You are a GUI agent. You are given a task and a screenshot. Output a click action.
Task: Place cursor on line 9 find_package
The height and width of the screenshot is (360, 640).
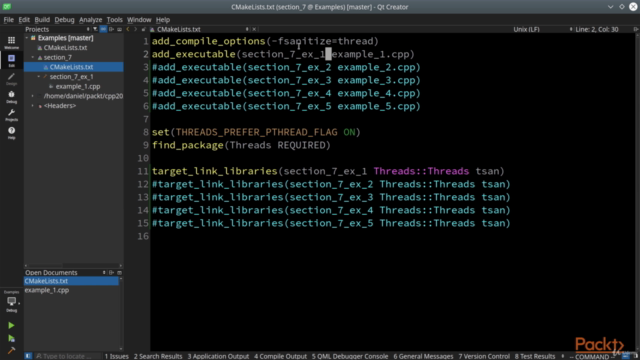tap(241, 145)
